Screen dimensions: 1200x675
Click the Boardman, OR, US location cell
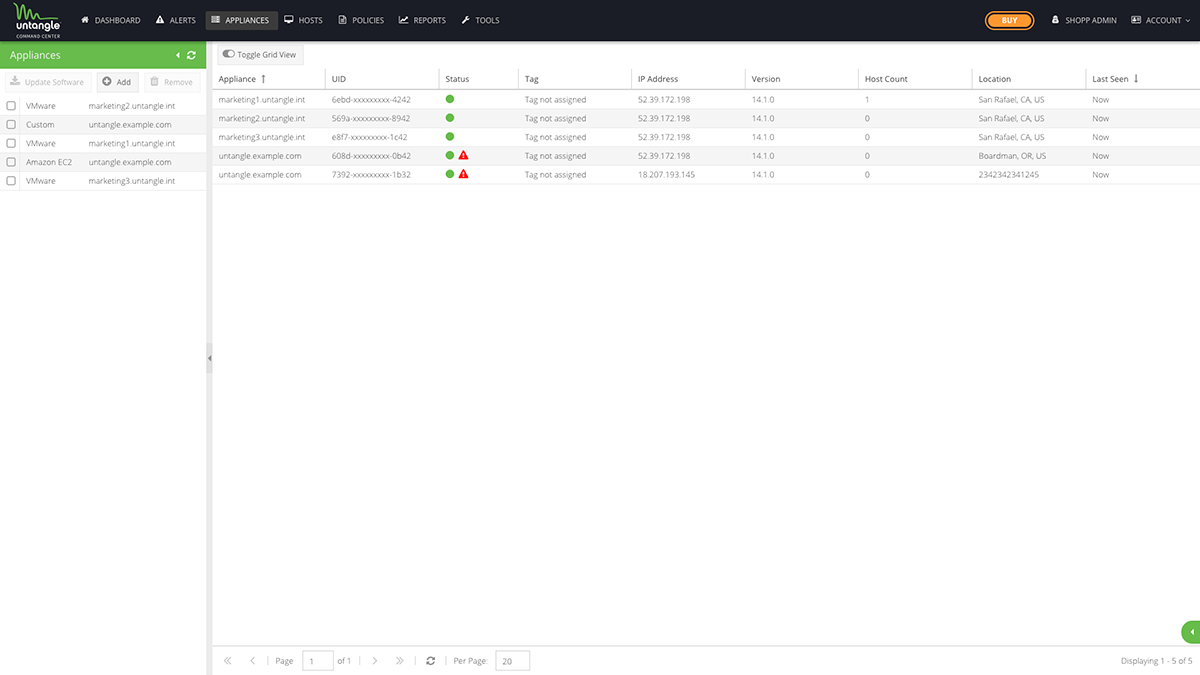click(x=1012, y=156)
